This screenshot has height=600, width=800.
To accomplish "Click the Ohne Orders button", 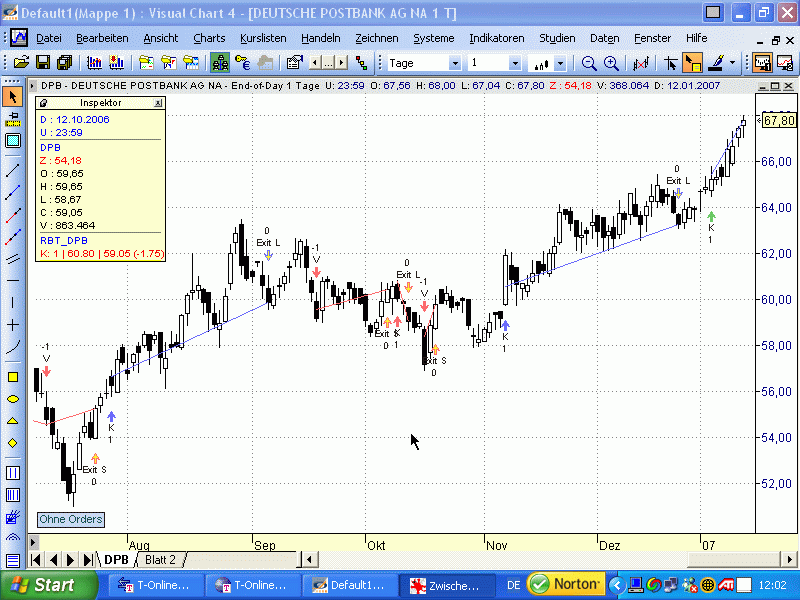I will tap(71, 519).
